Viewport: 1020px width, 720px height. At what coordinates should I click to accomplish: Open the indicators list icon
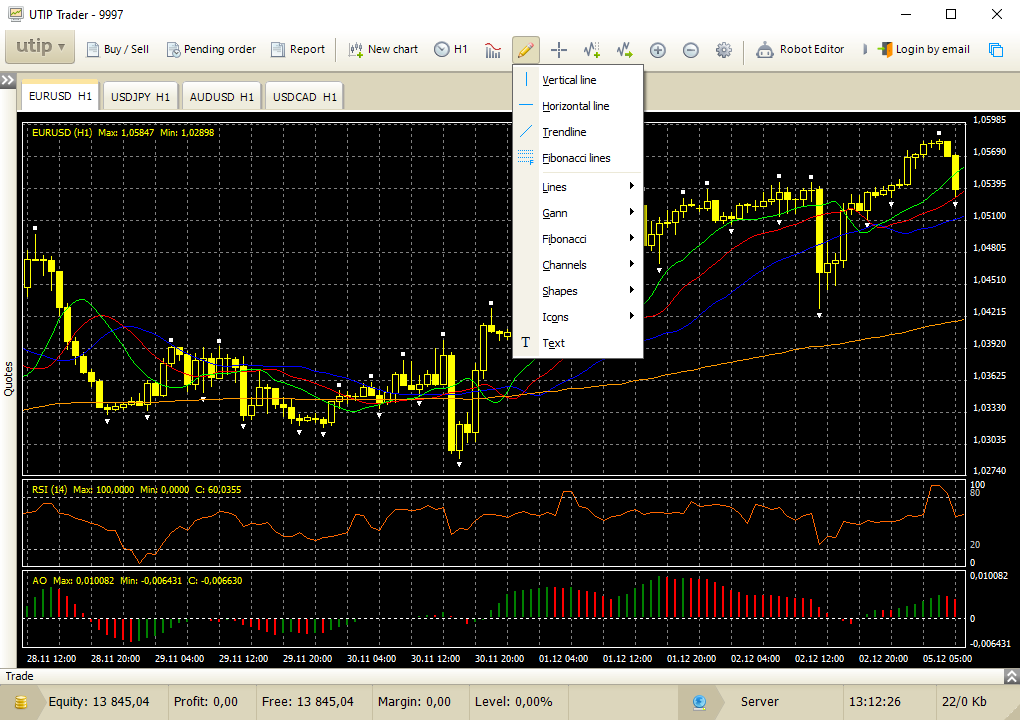(493, 49)
